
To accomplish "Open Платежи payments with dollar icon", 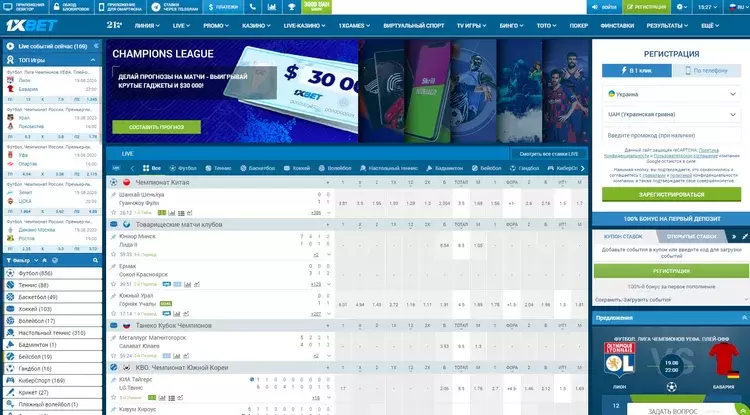I will tap(223, 7).
